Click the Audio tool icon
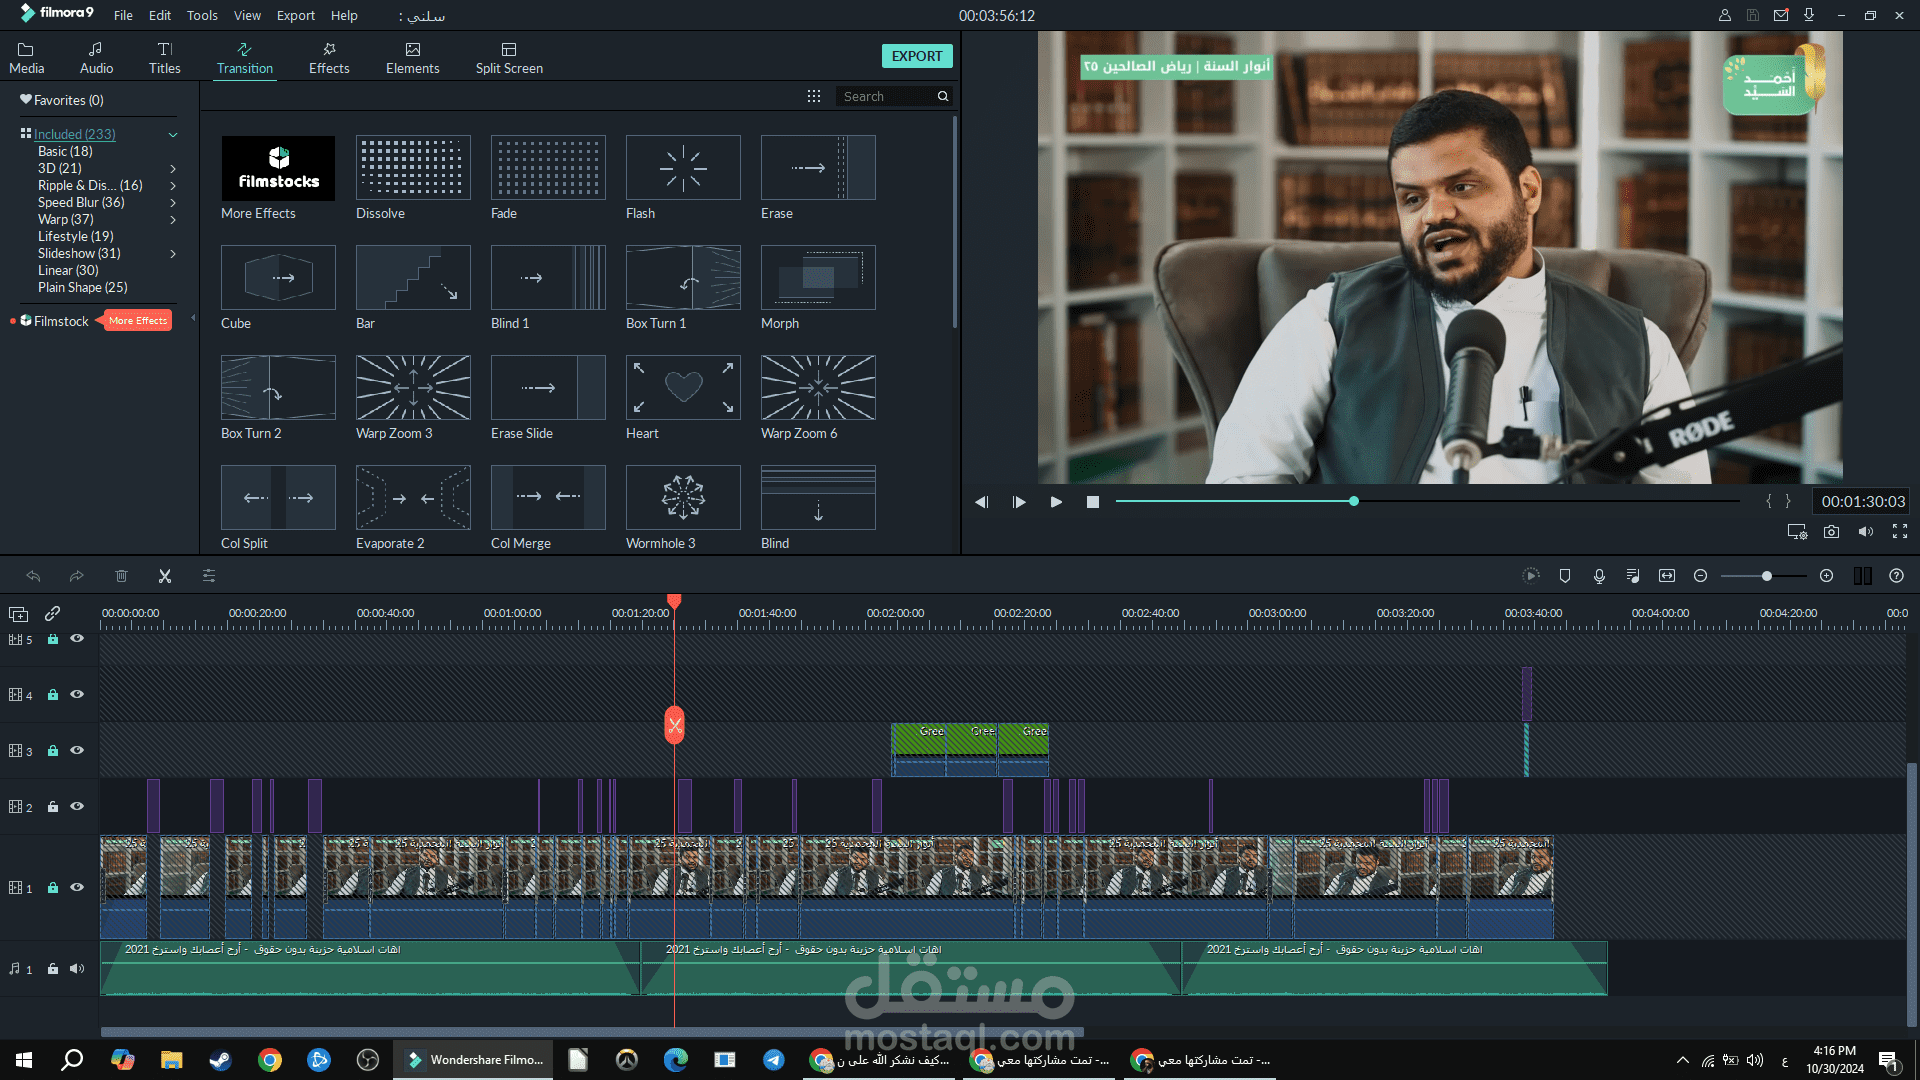The image size is (1920, 1080). click(x=94, y=57)
